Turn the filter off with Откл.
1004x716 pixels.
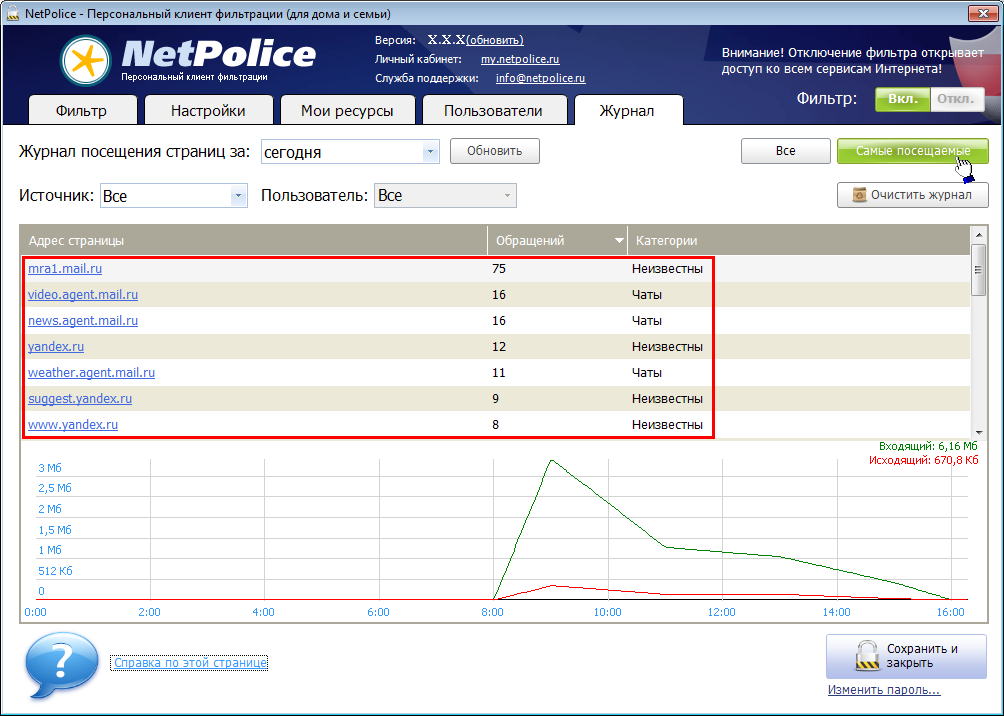(957, 99)
